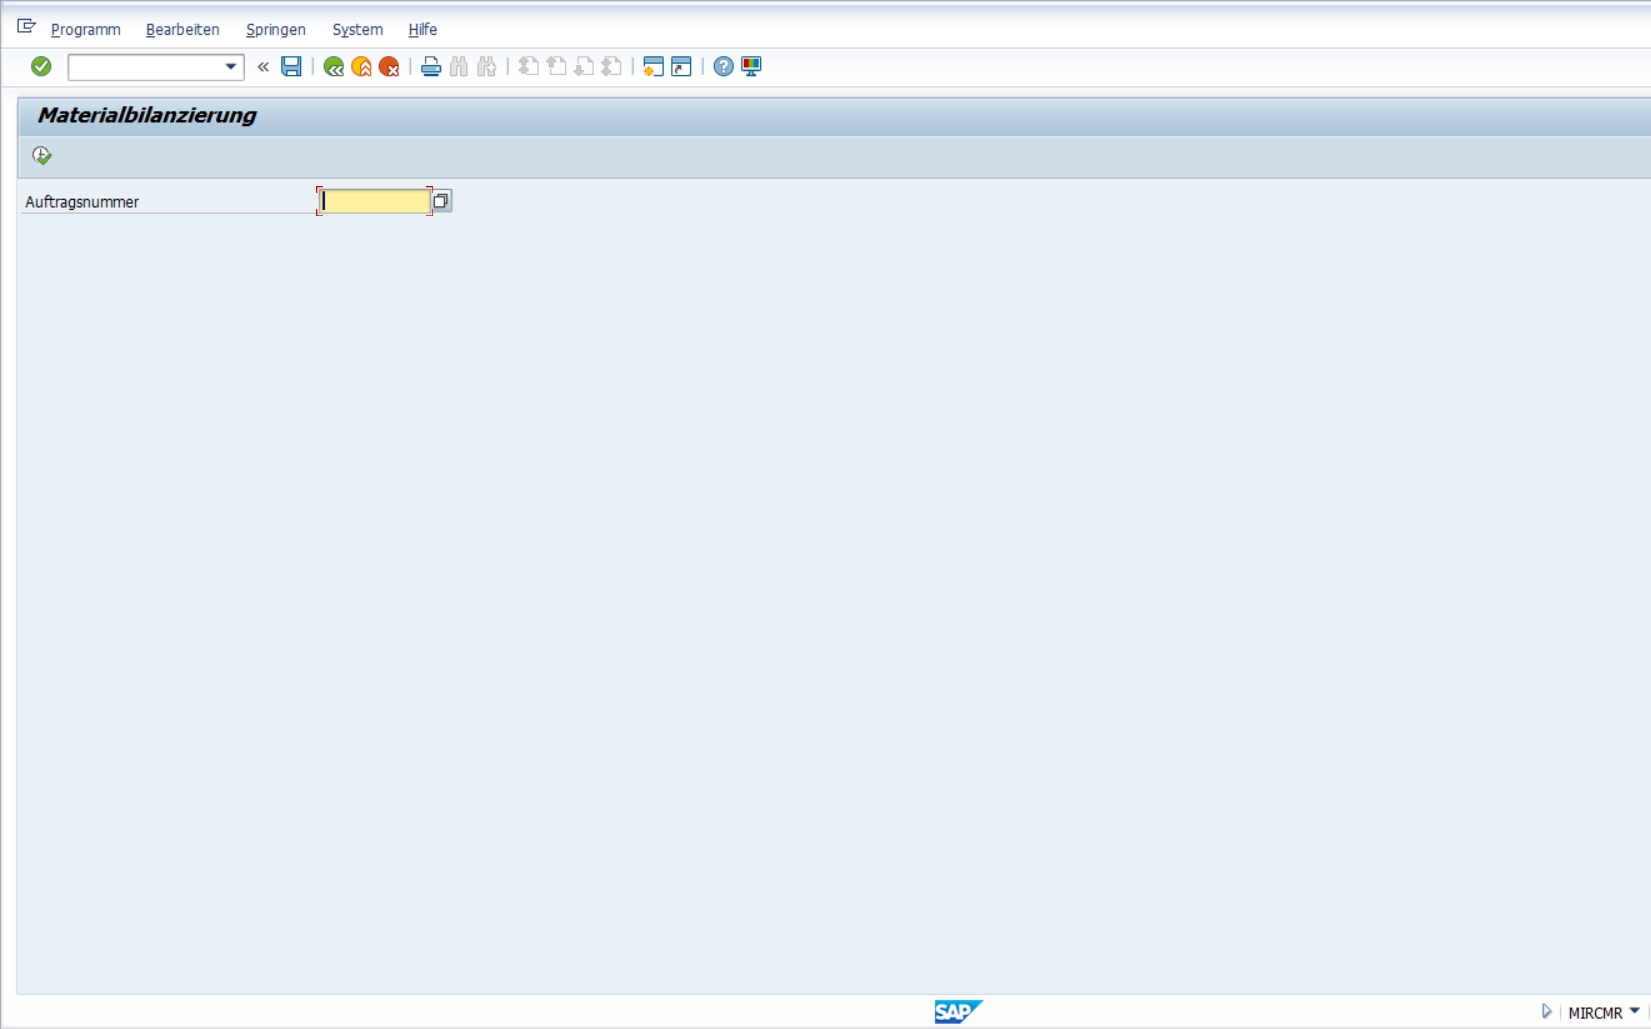Click the Last Page icon
The image size is (1651, 1029).
(x=612, y=67)
